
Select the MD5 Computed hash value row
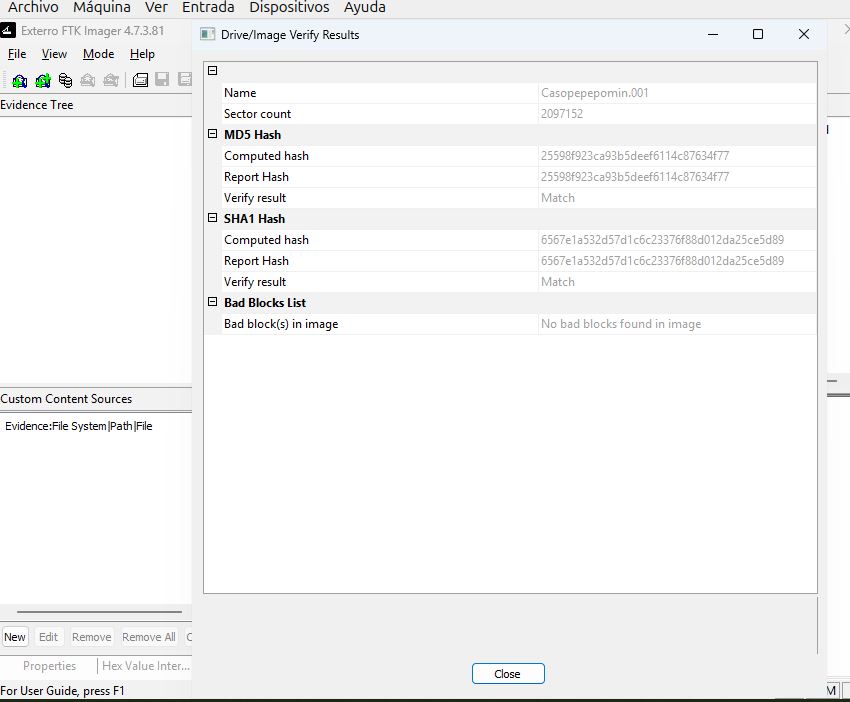coord(634,156)
